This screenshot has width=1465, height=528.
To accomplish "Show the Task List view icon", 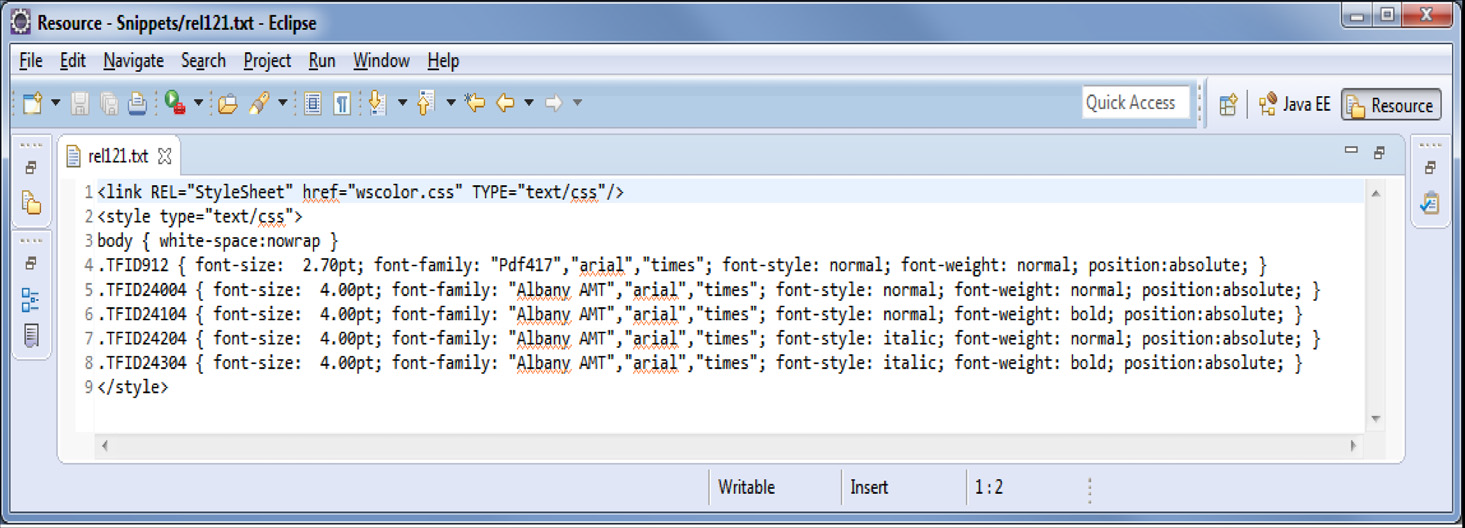I will [x=1430, y=203].
